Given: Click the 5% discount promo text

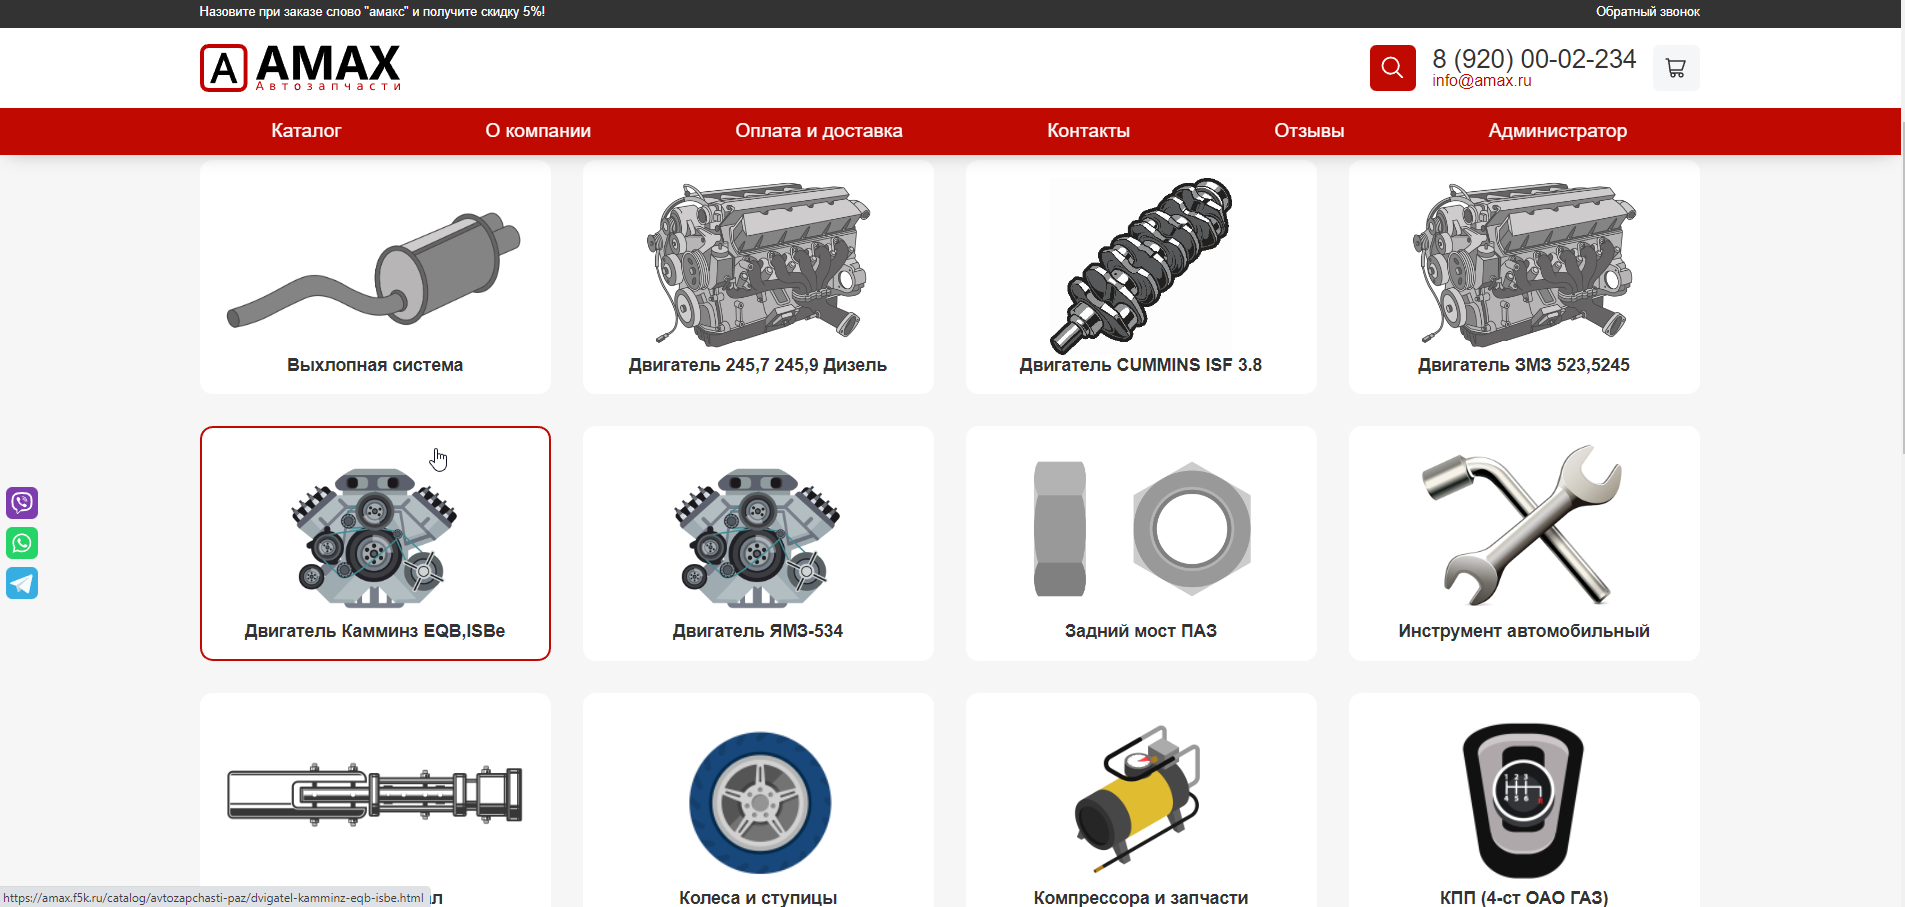Looking at the screenshot, I should point(372,12).
